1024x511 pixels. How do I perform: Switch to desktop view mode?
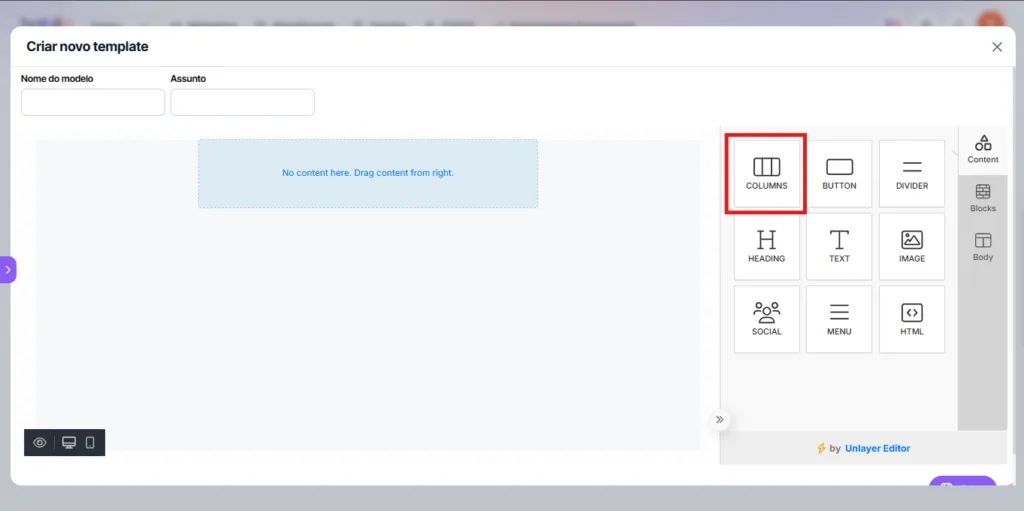pos(69,443)
